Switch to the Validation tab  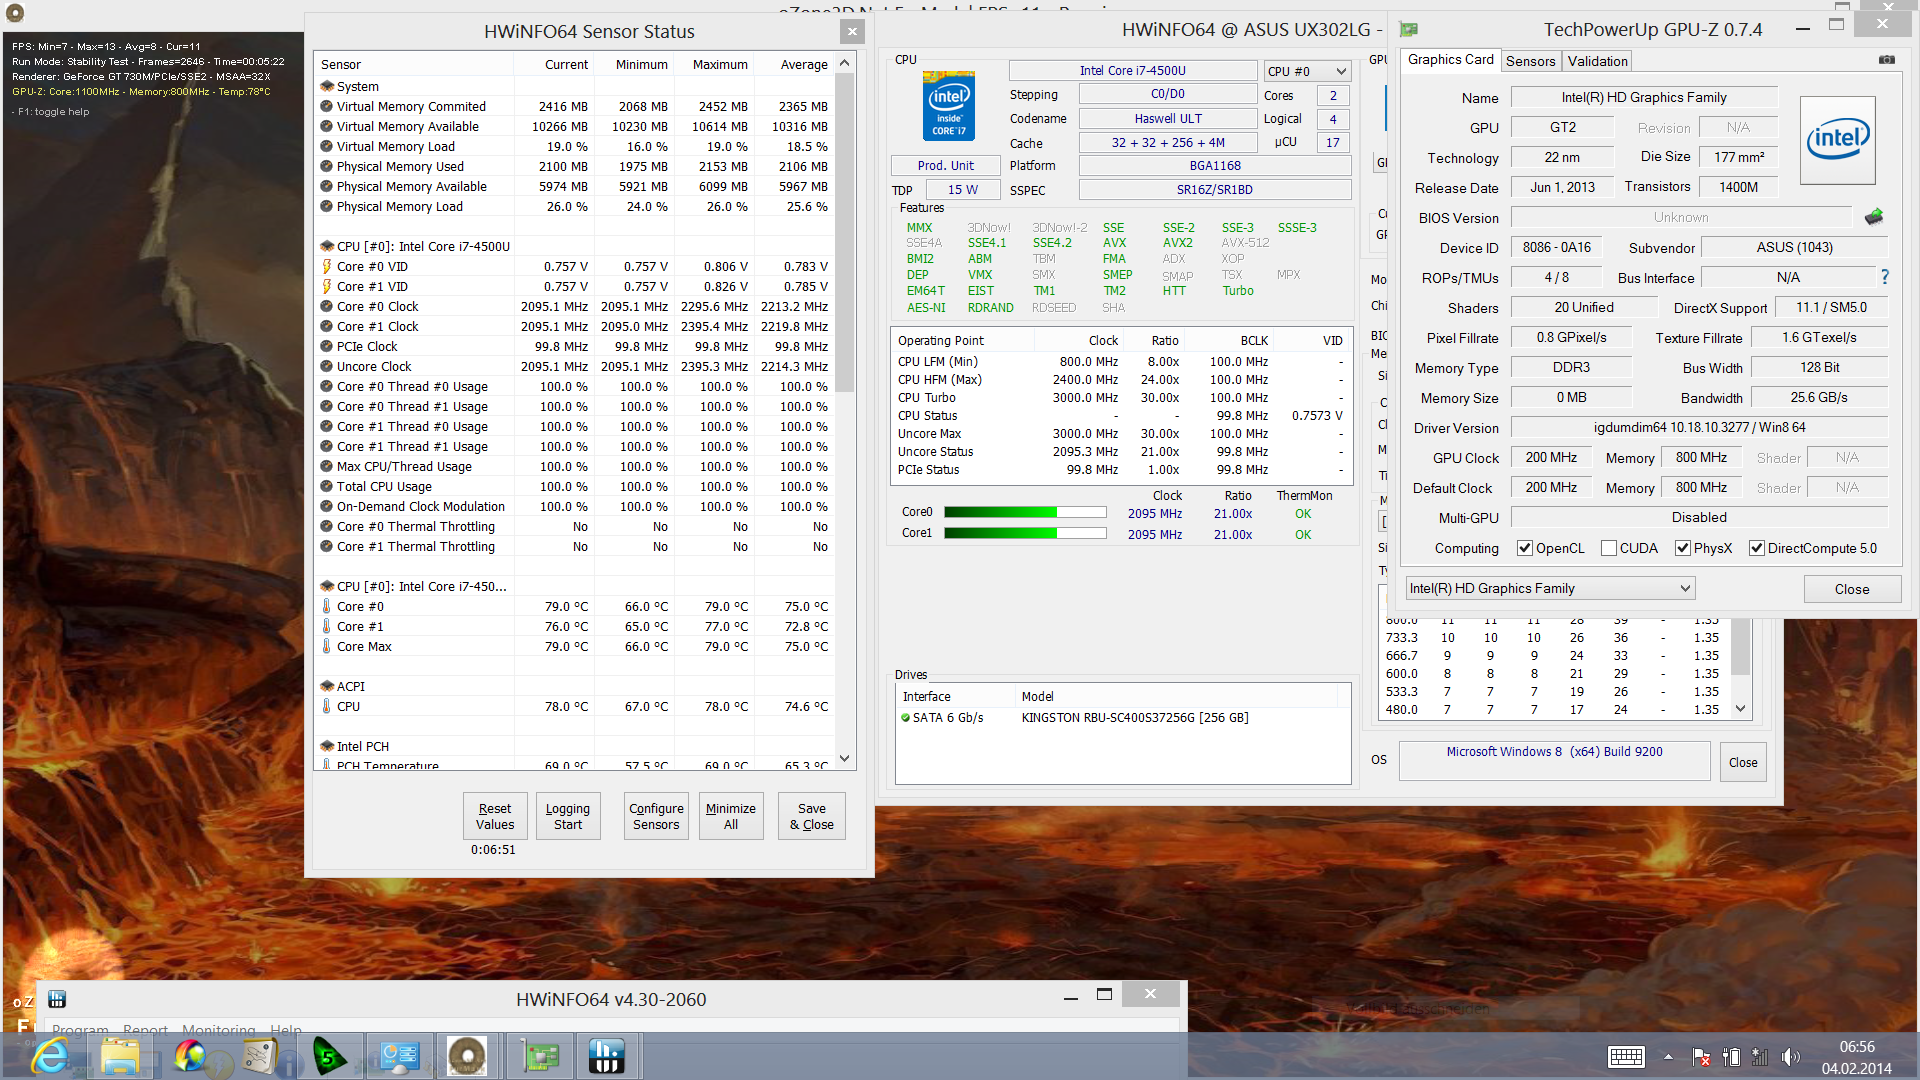(1597, 61)
